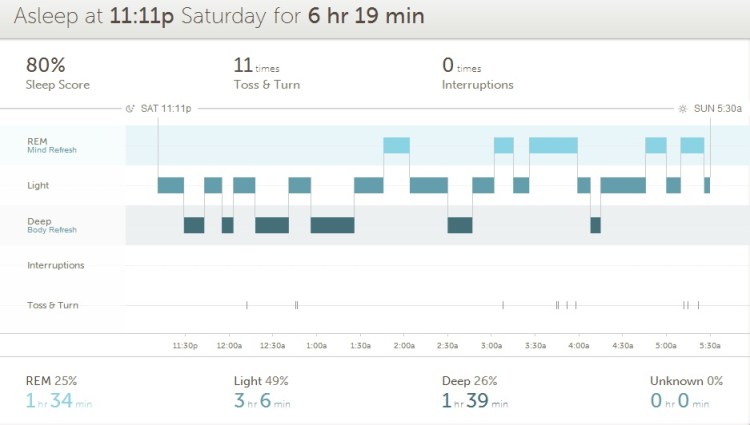
Task: Select the Light row label
Action: coord(38,185)
